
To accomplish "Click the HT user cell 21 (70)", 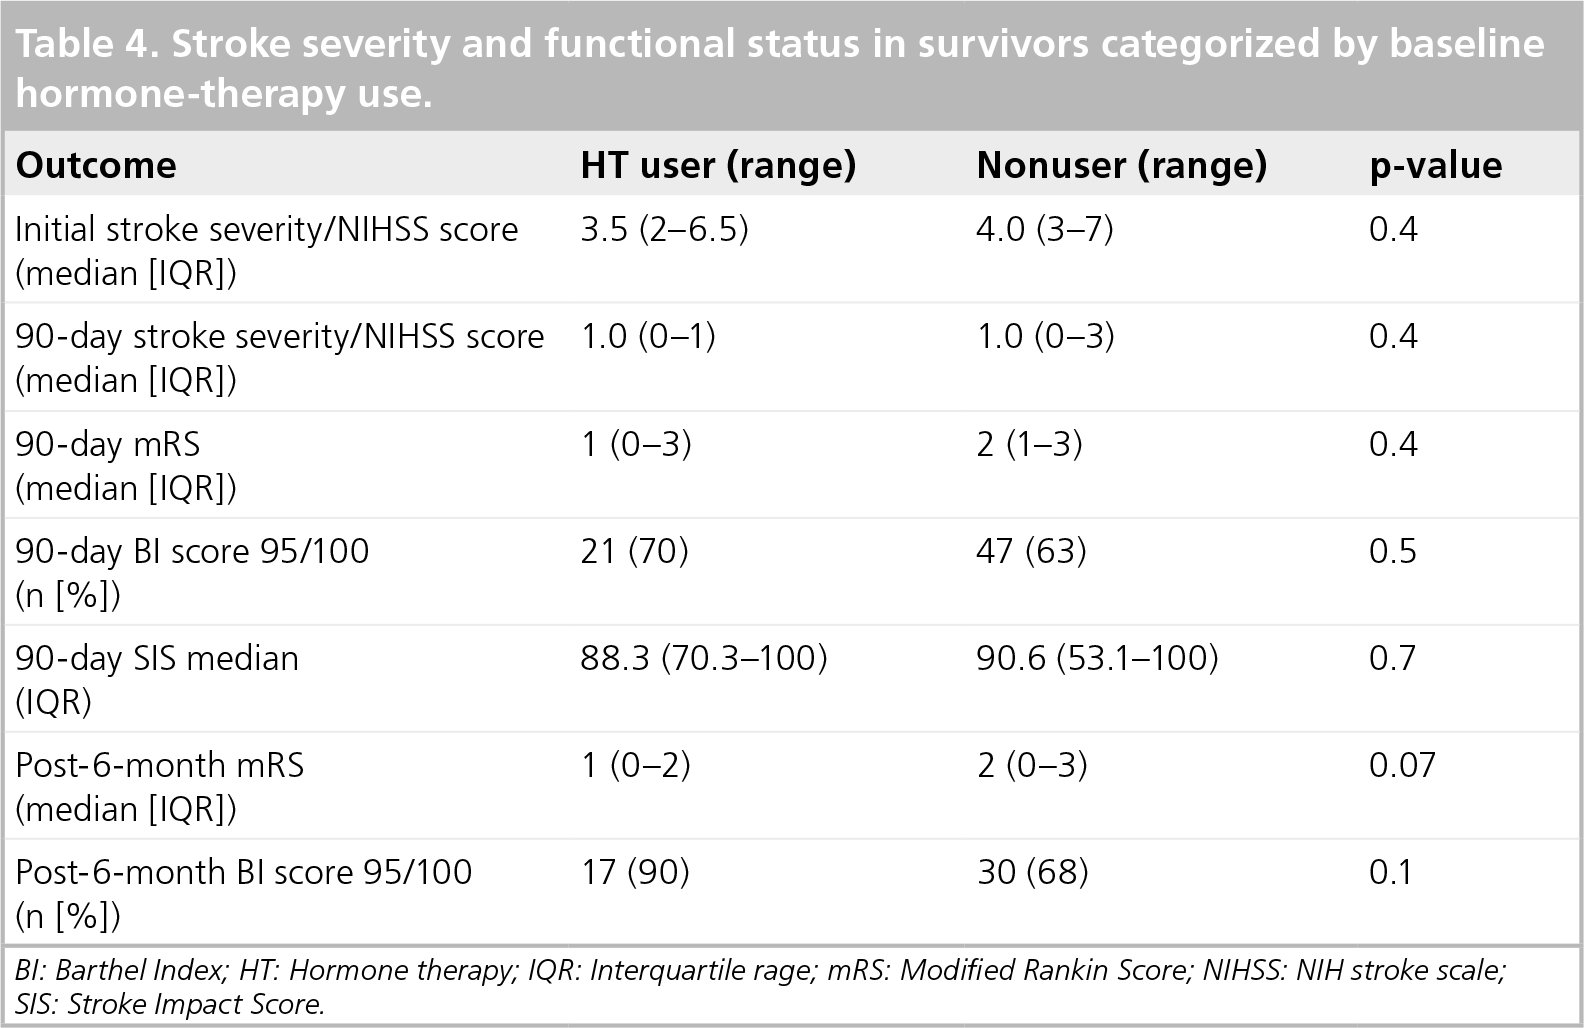I will (x=634, y=551).
